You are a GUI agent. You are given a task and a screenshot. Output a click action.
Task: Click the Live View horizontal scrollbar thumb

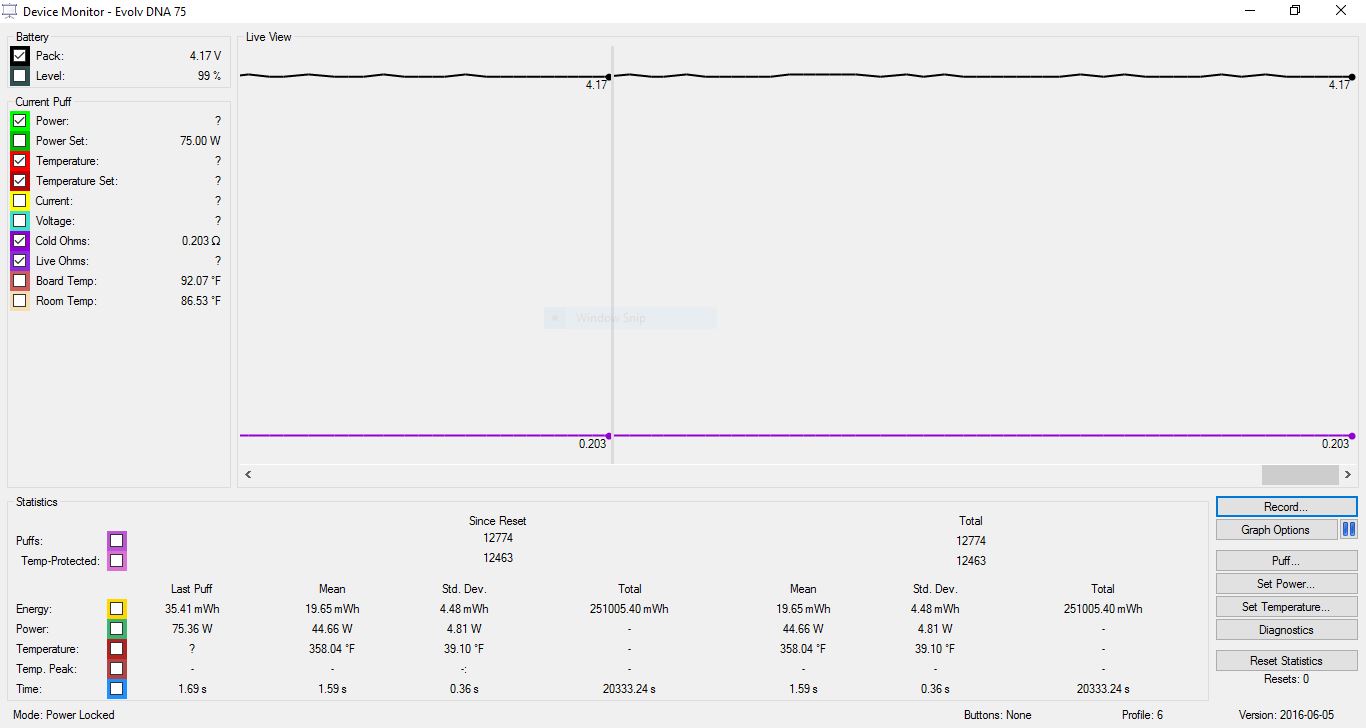click(x=1300, y=475)
